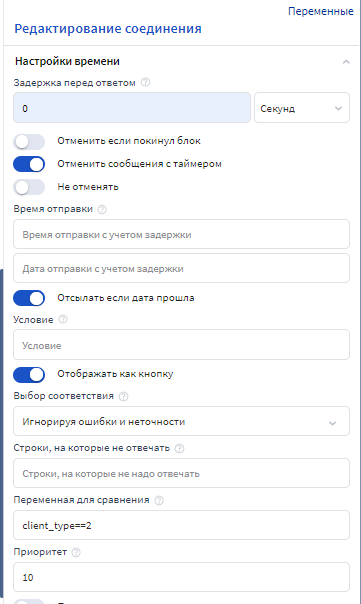Turn on Не отменять toggle

point(29,187)
